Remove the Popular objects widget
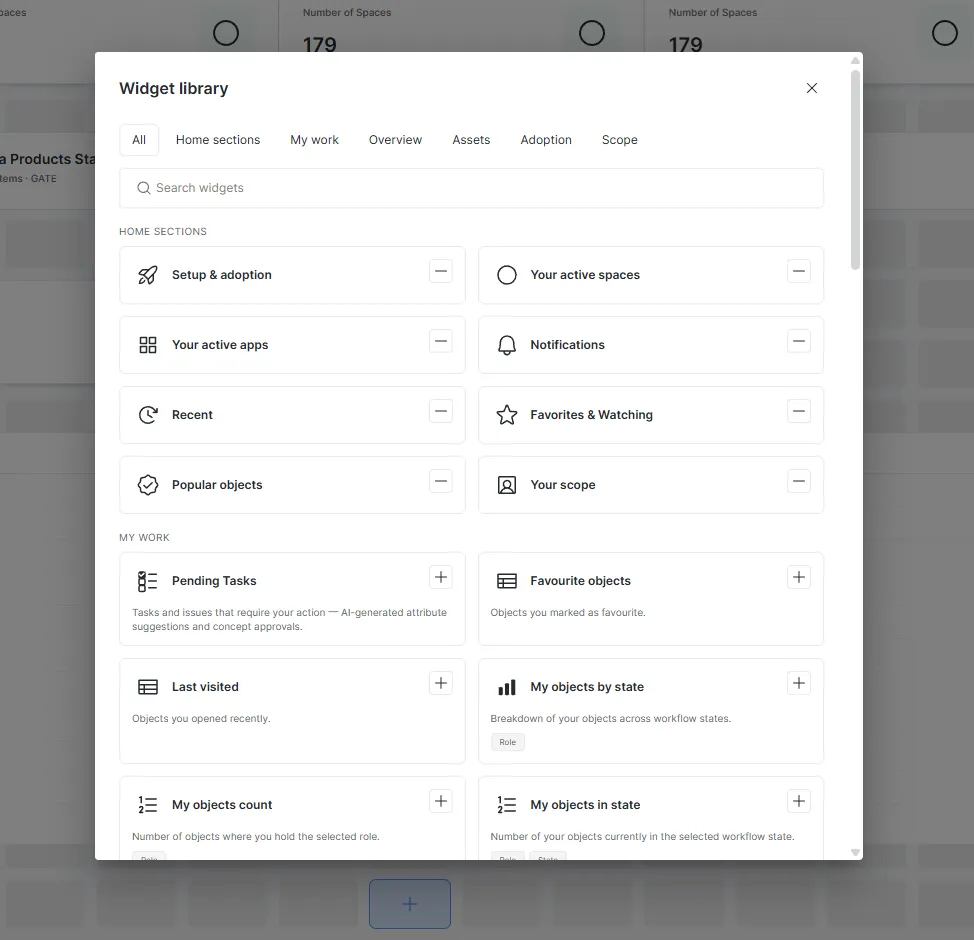The width and height of the screenshot is (974, 940). click(x=440, y=481)
